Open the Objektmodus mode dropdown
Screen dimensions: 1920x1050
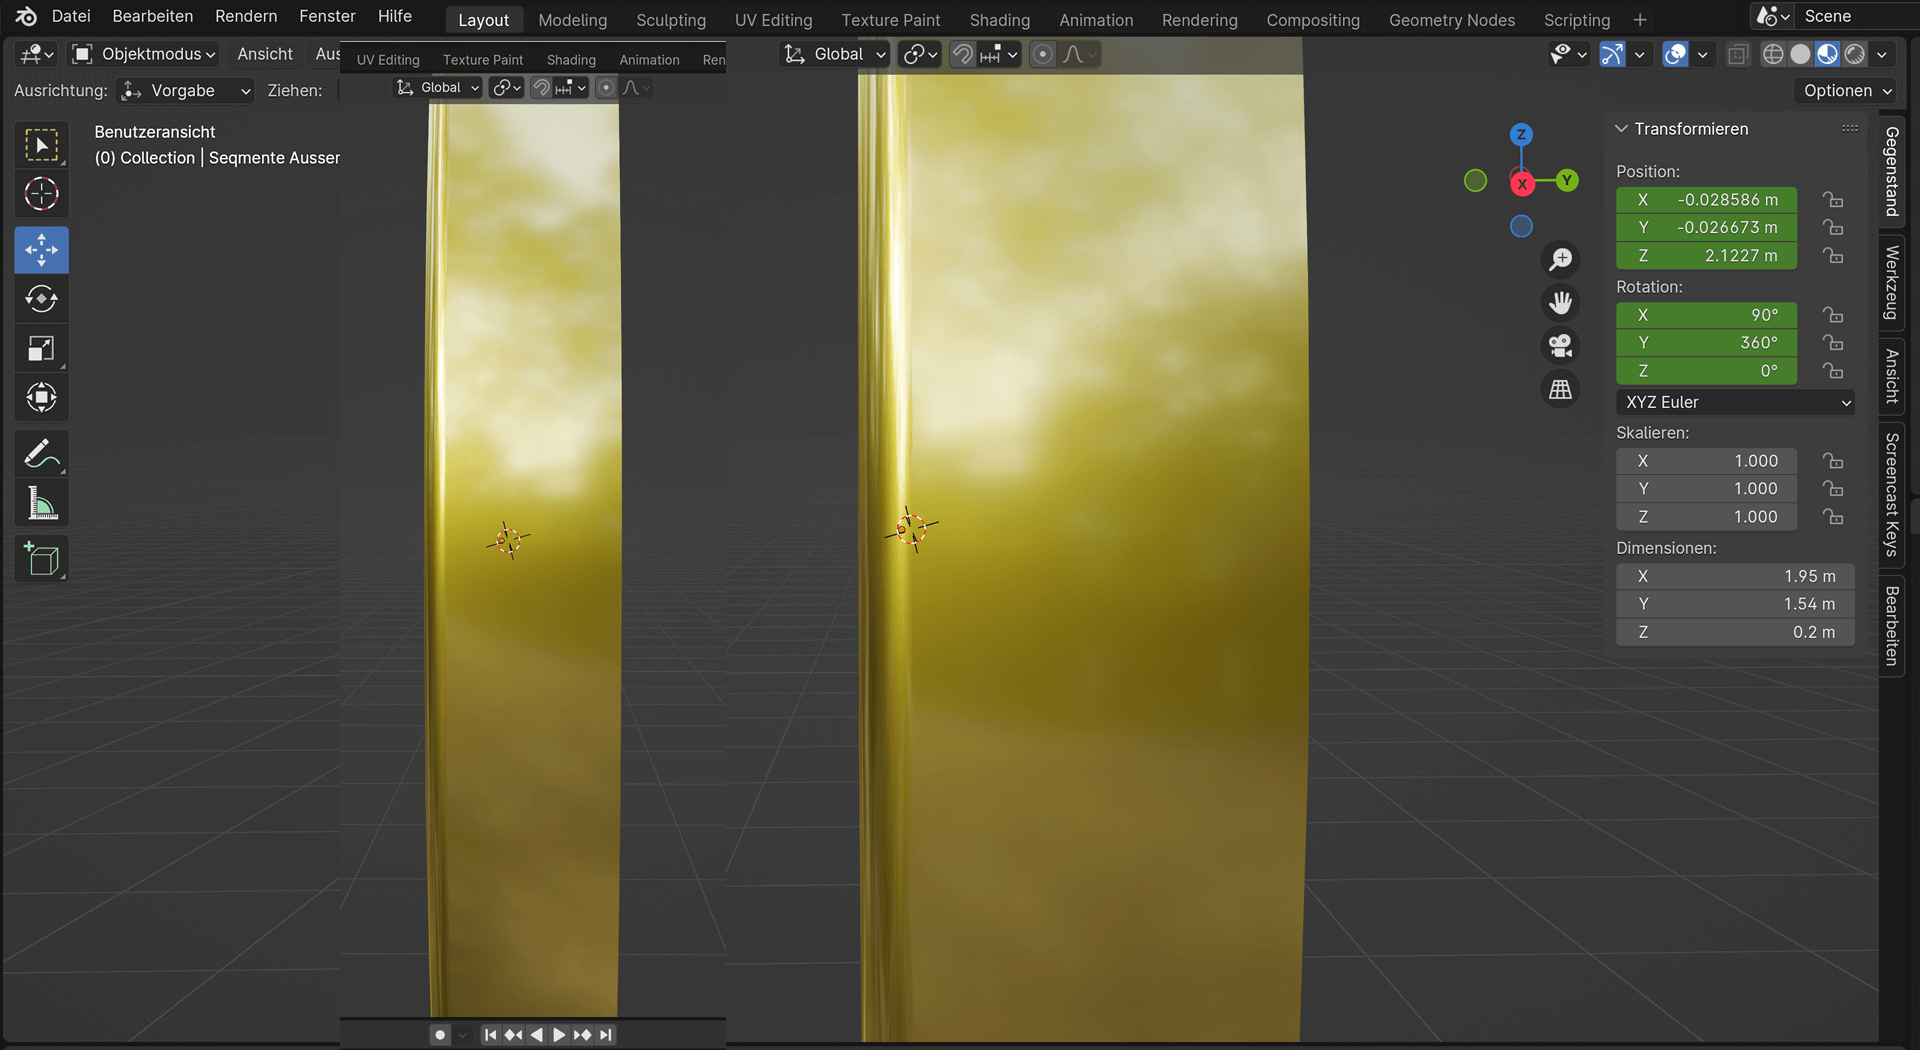(145, 54)
